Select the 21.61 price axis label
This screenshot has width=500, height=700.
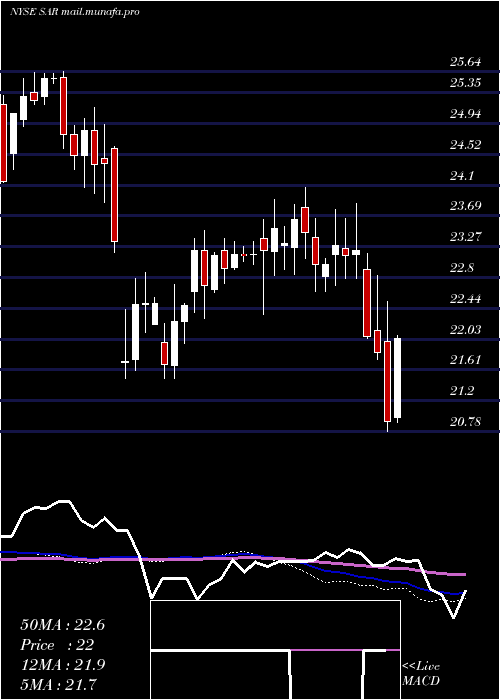point(466,360)
